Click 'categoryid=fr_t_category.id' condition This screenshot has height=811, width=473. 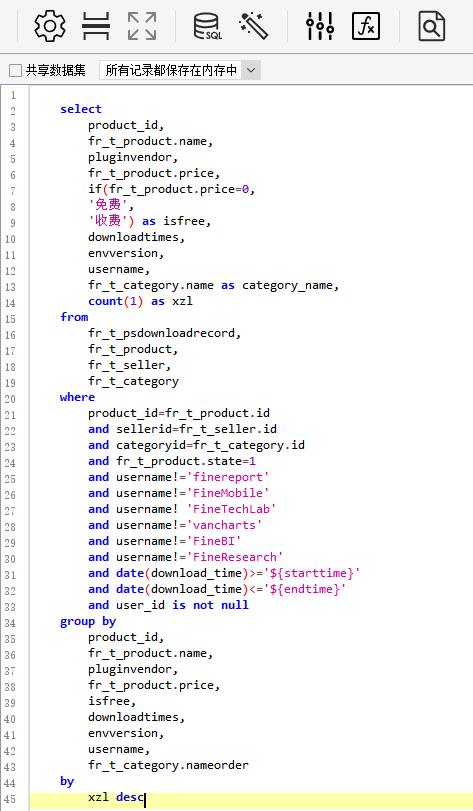(x=210, y=445)
